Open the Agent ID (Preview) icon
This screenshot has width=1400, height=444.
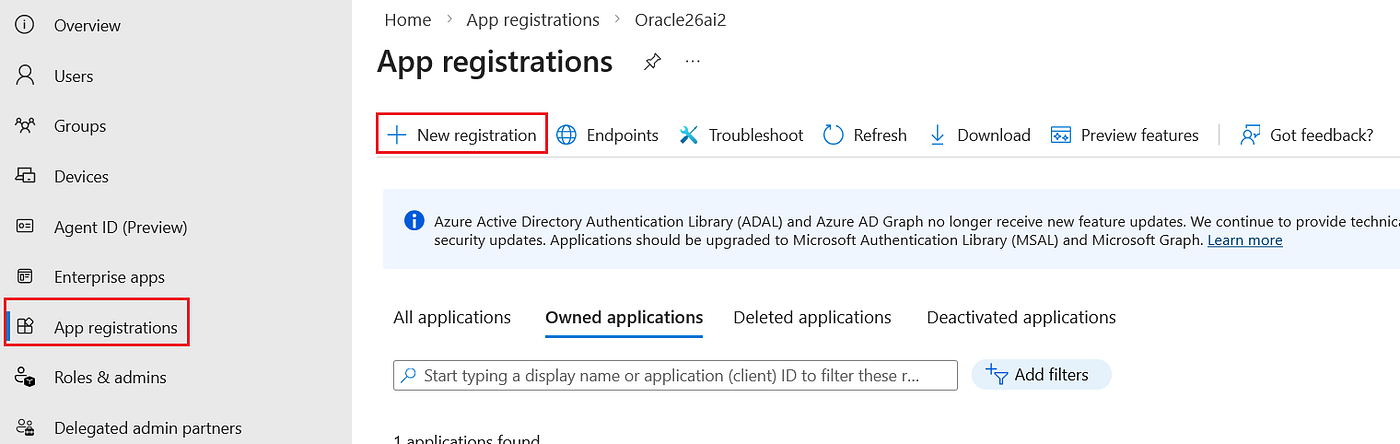coord(25,226)
